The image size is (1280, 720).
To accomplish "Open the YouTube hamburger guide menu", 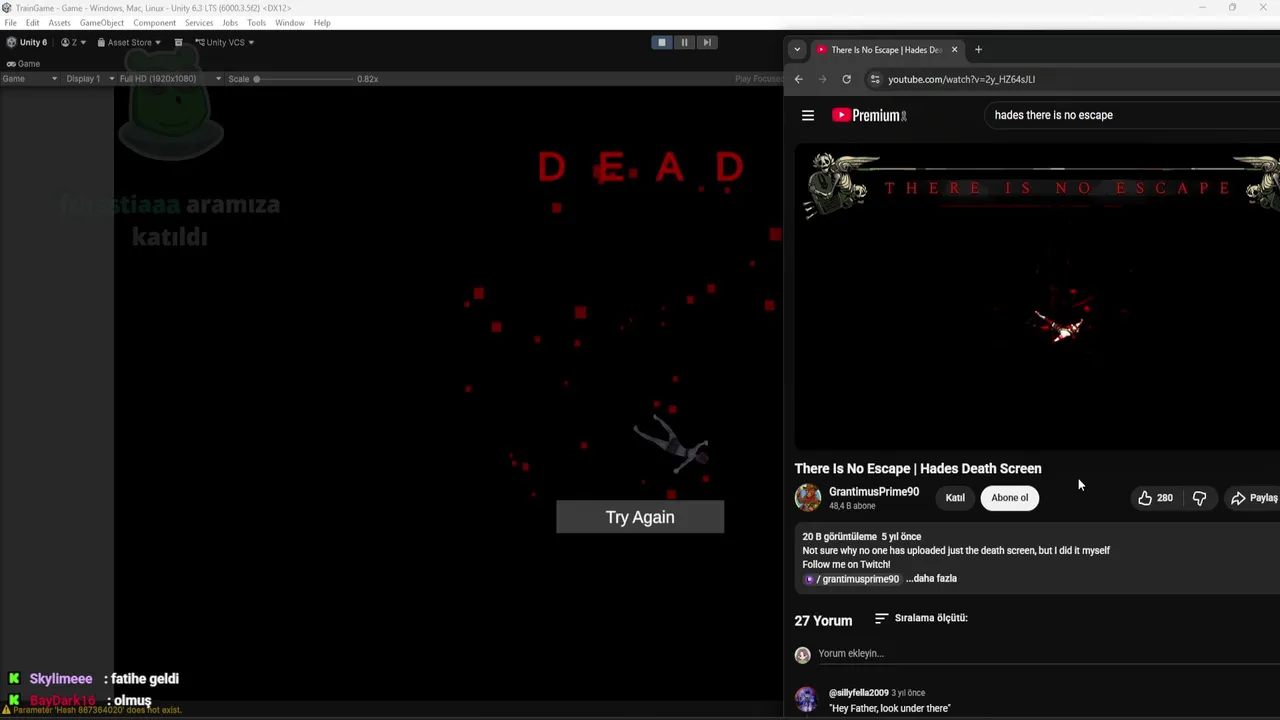I will [x=808, y=115].
